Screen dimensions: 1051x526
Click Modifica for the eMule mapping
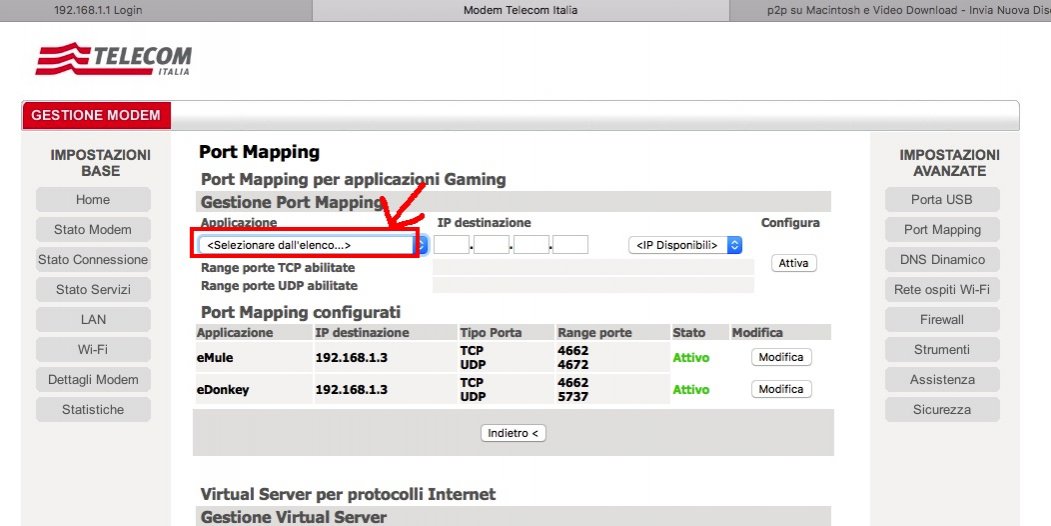coord(780,358)
